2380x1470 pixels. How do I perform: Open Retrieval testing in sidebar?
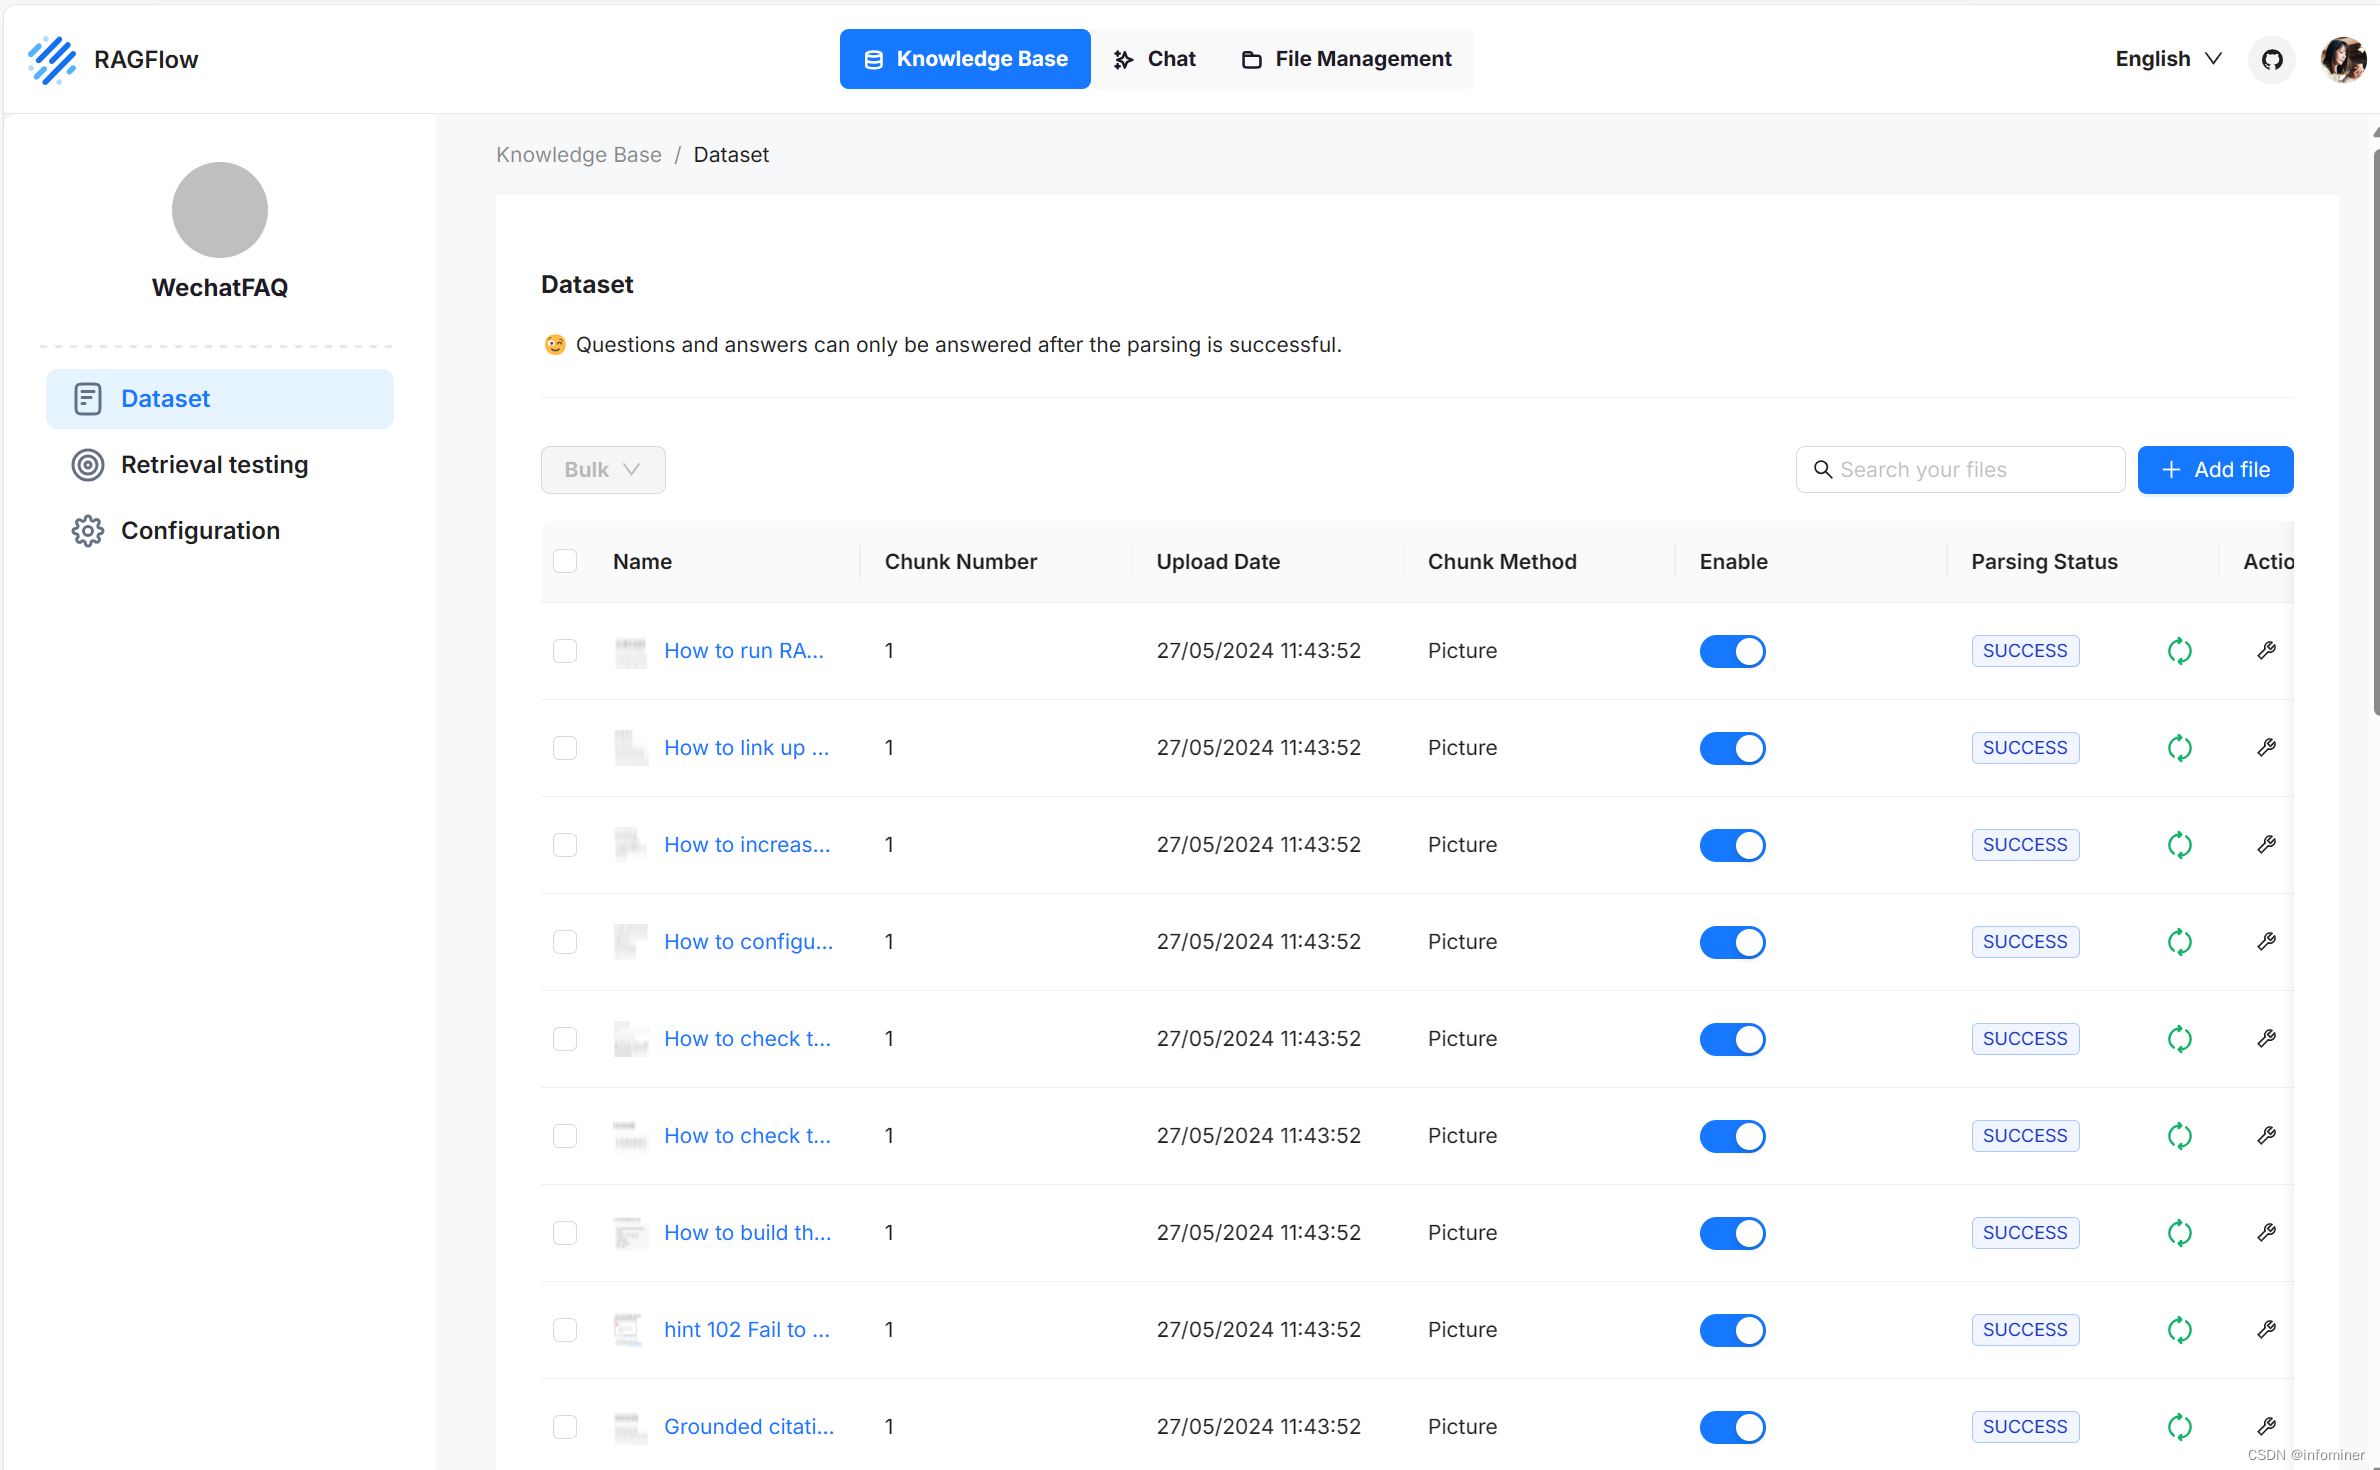214,465
